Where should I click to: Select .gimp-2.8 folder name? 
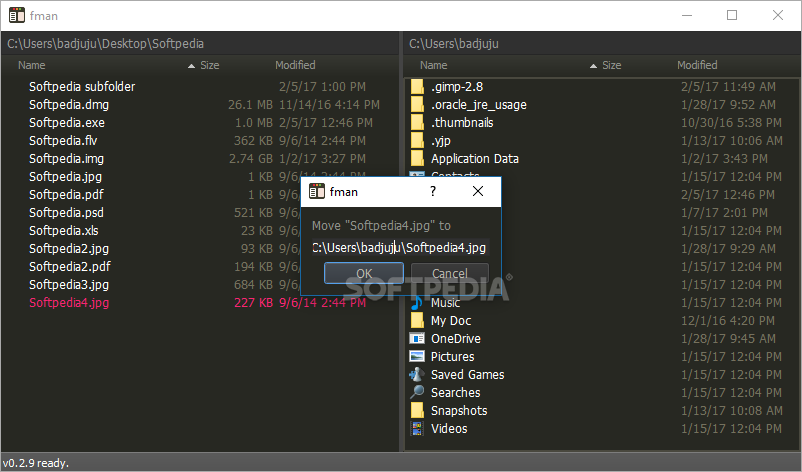coord(457,86)
